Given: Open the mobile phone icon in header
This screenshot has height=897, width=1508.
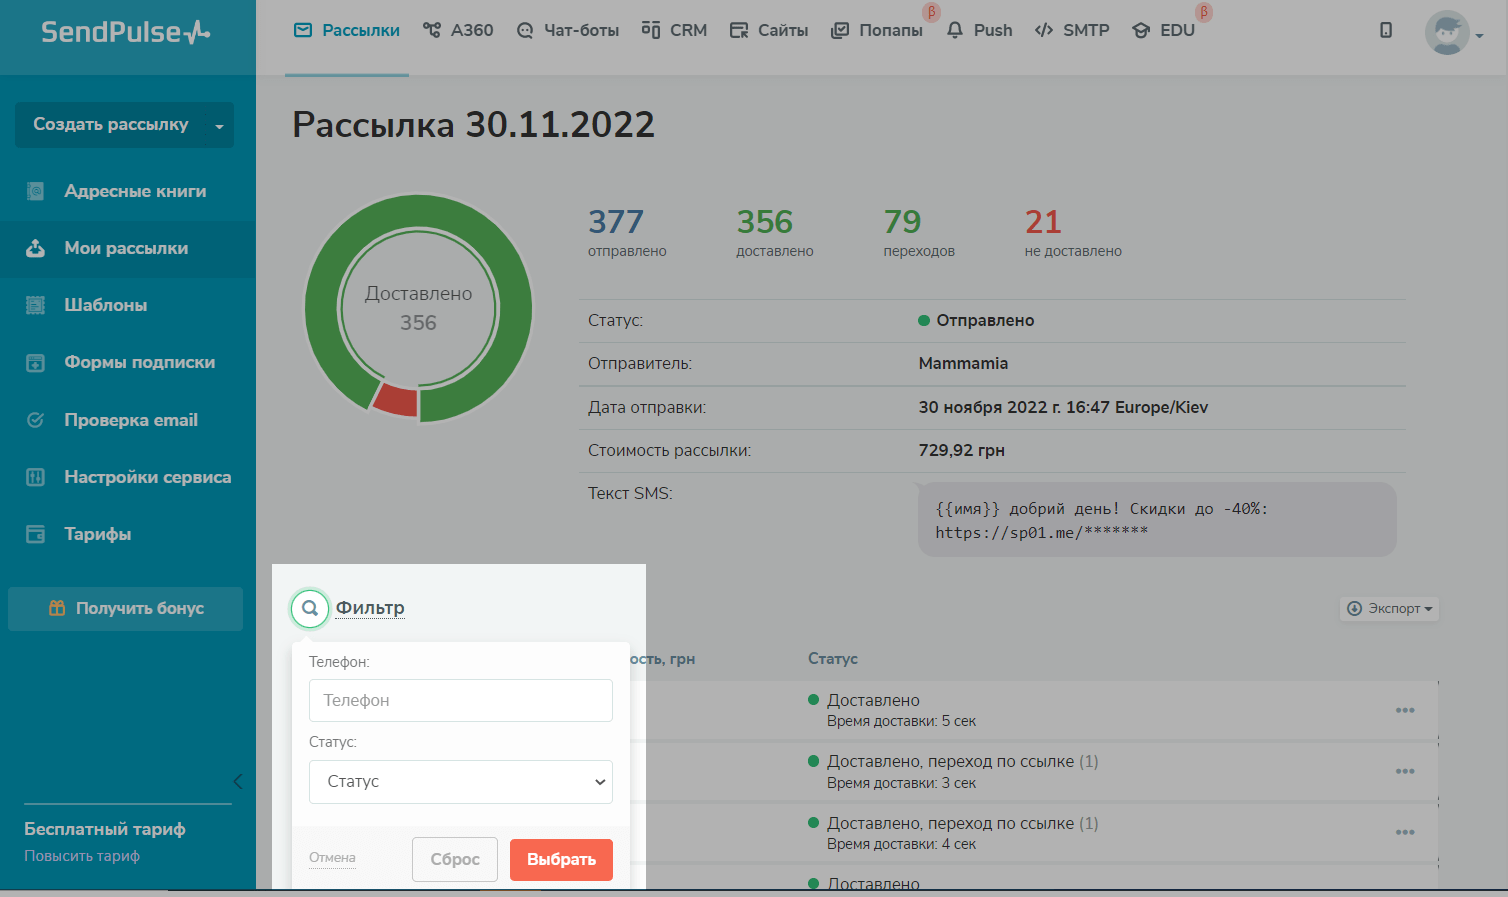Looking at the screenshot, I should point(1385,30).
